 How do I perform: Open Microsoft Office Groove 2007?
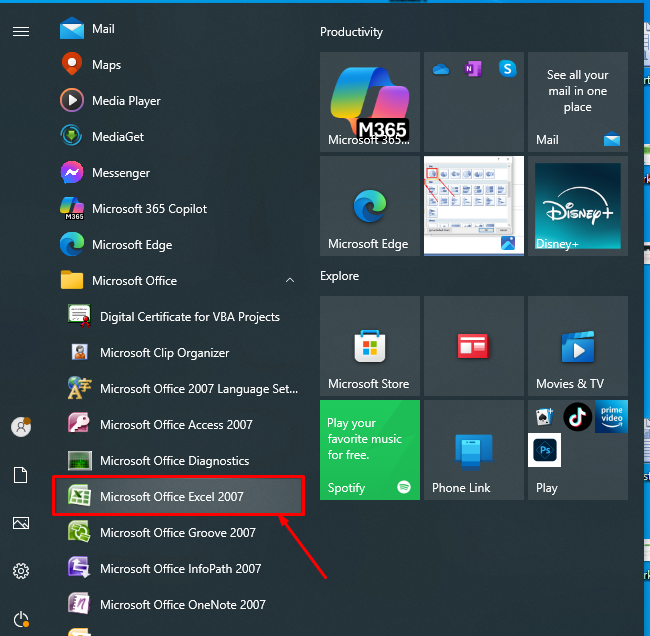pos(179,532)
